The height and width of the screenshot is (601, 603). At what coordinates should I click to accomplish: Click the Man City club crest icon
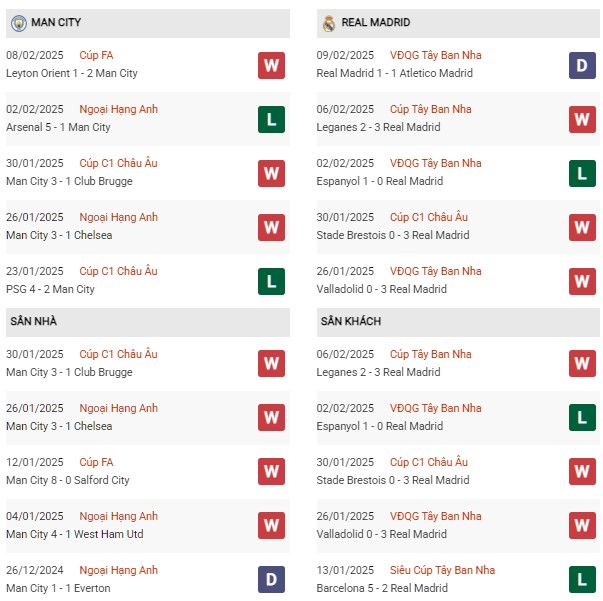(x=18, y=23)
